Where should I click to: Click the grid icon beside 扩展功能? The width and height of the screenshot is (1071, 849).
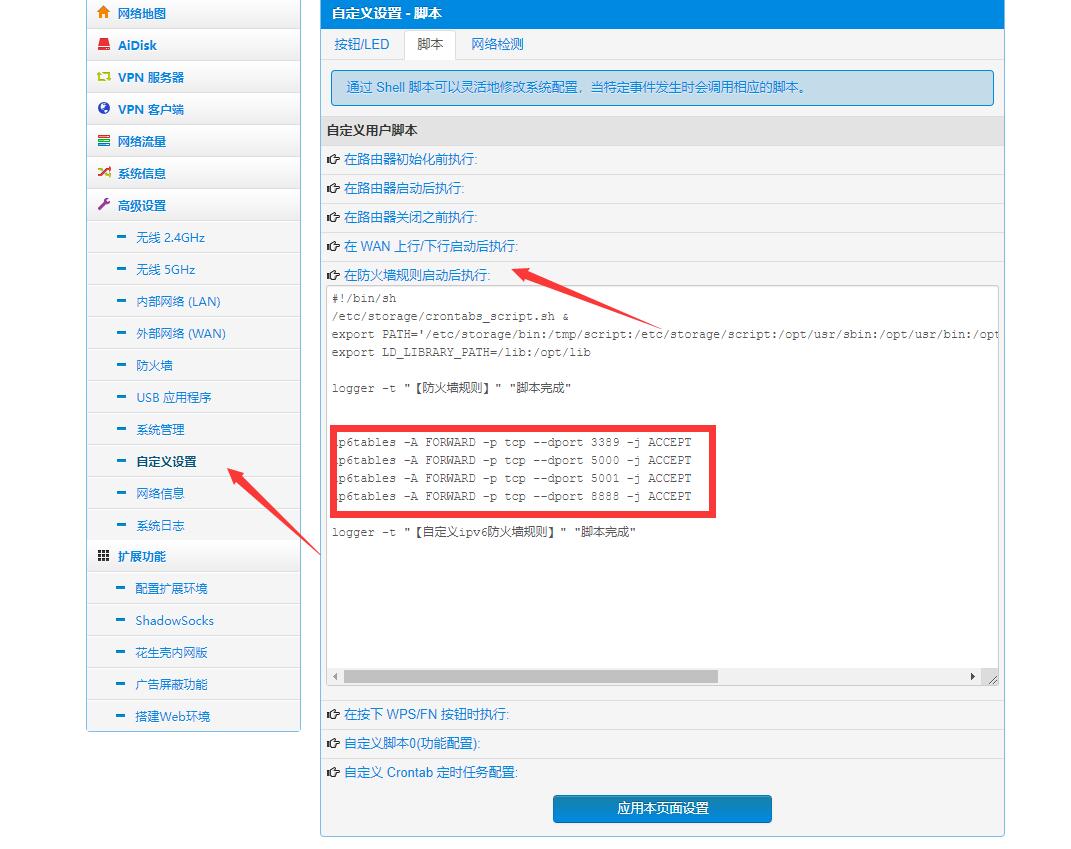tap(104, 556)
